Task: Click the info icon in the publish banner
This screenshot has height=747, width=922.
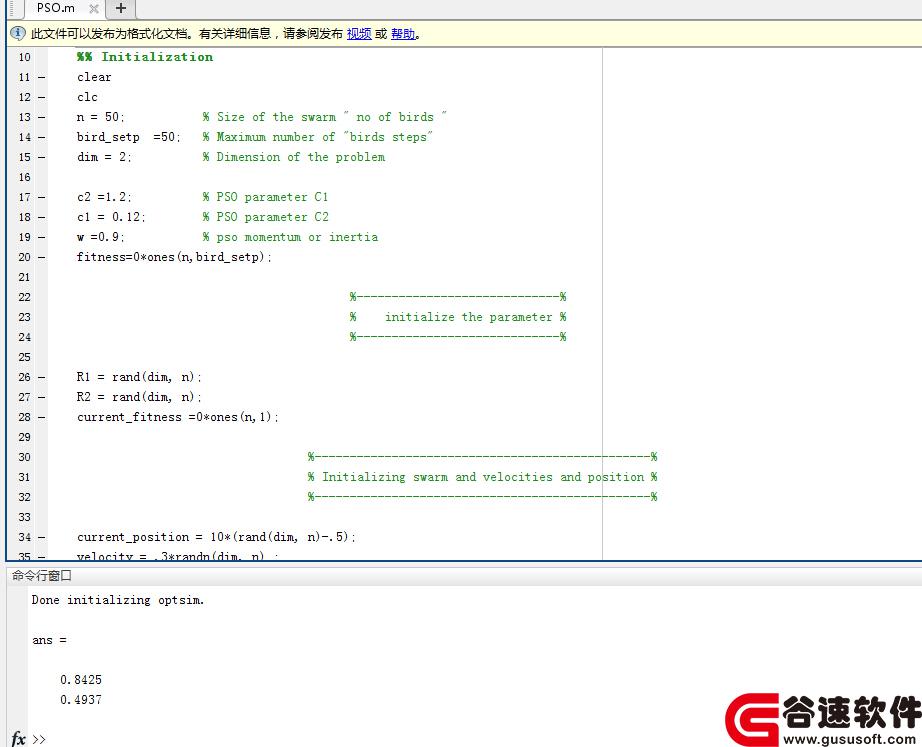Action: (18, 33)
